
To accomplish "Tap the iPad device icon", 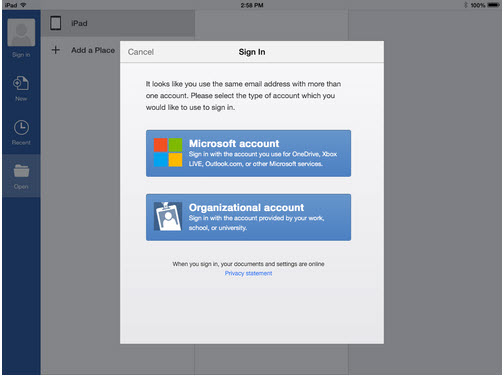I will tap(55, 23).
